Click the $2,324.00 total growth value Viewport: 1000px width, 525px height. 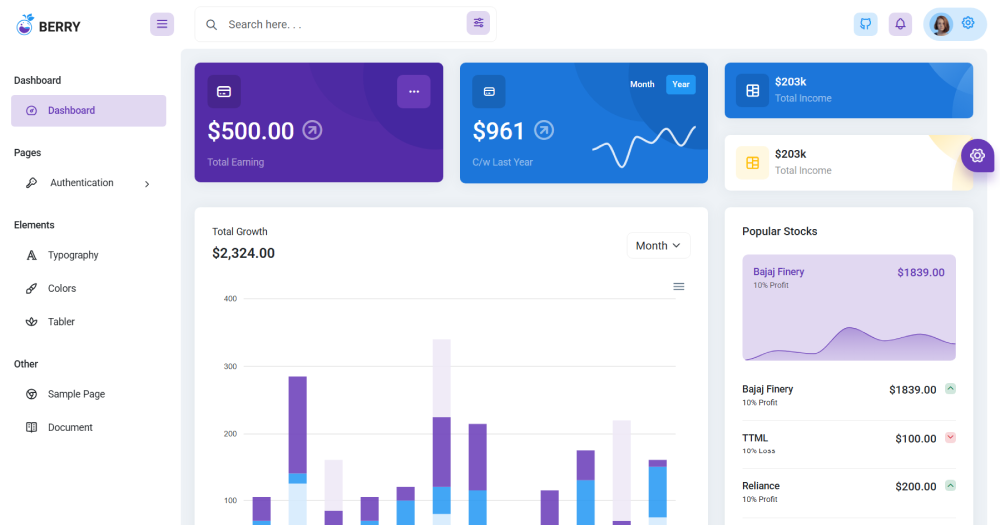244,253
